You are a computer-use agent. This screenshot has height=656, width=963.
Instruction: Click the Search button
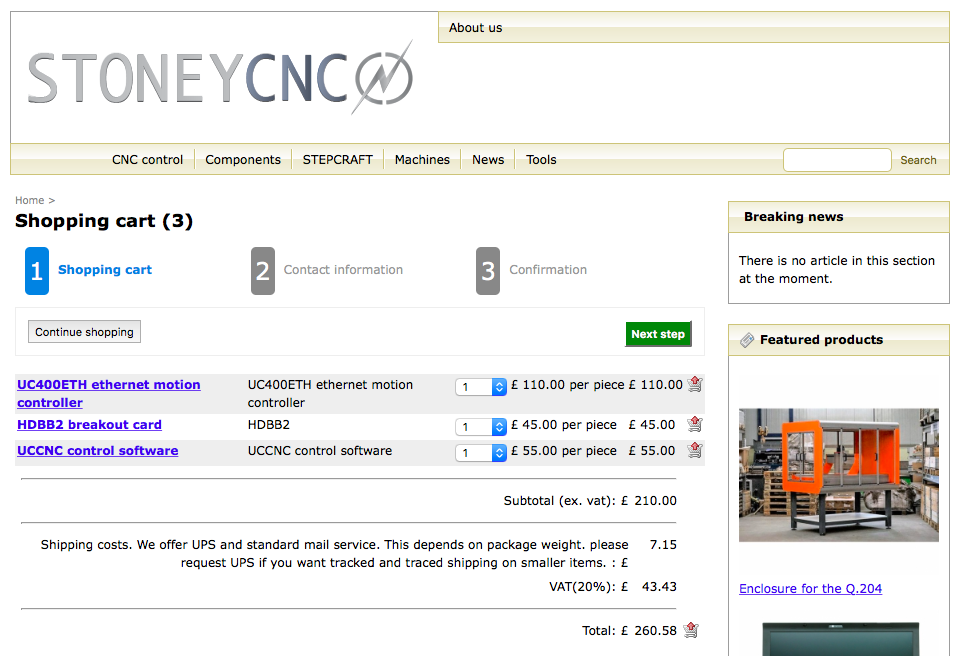click(918, 160)
